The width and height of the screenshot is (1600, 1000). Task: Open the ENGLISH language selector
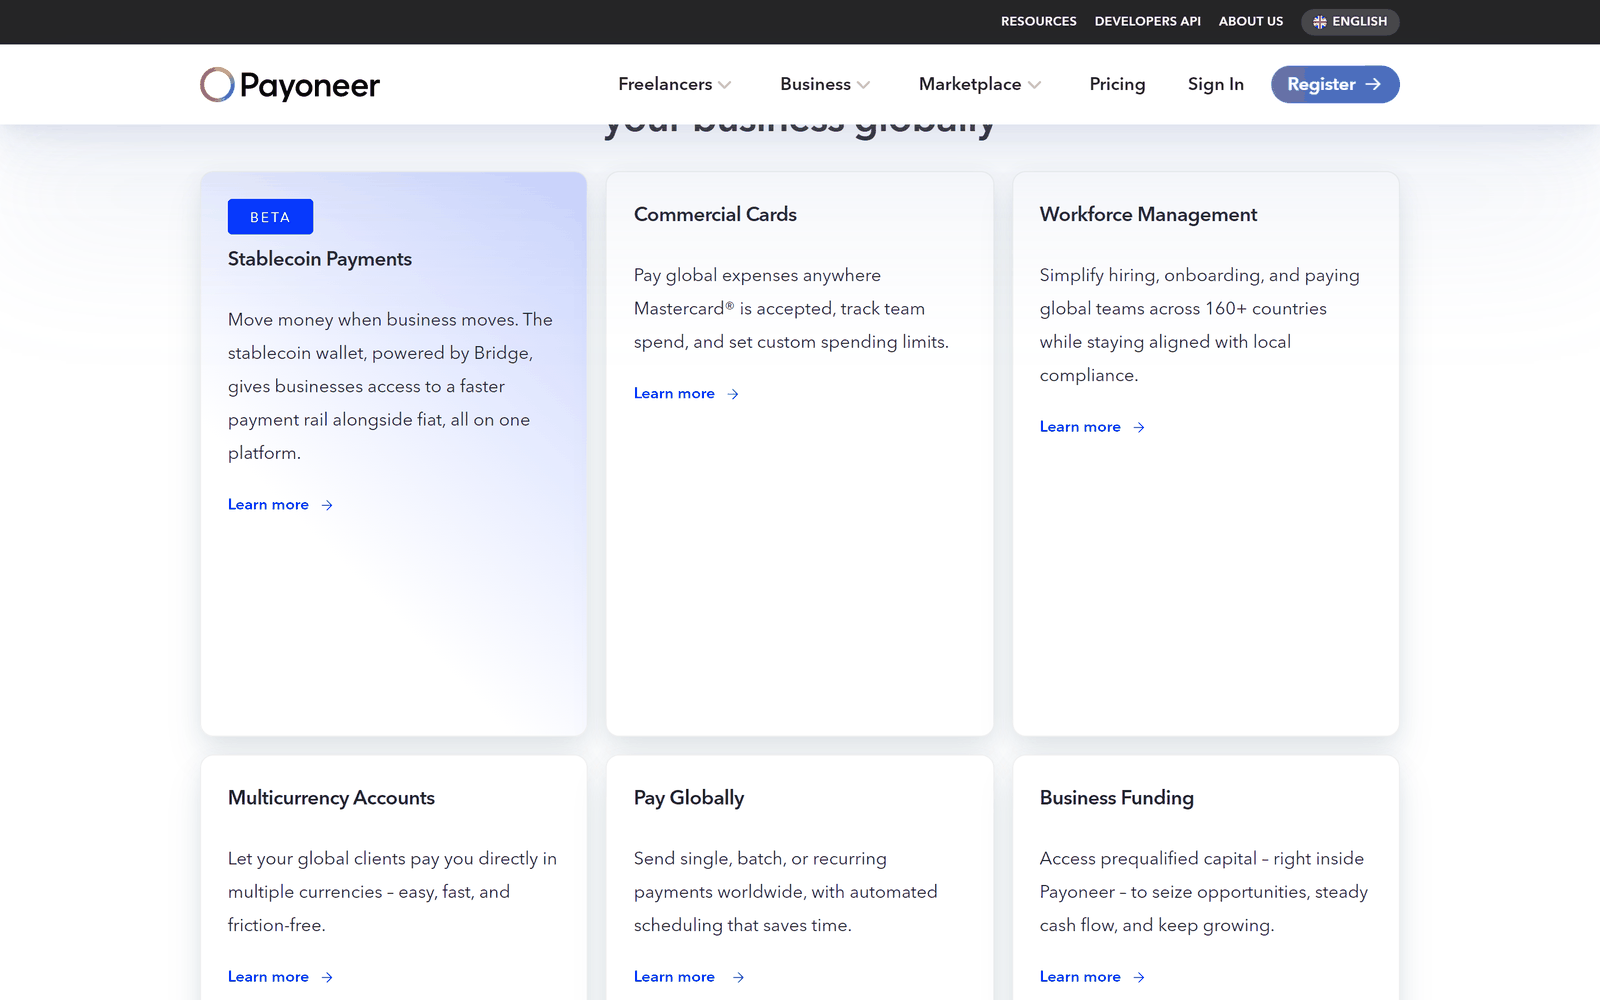click(x=1350, y=22)
